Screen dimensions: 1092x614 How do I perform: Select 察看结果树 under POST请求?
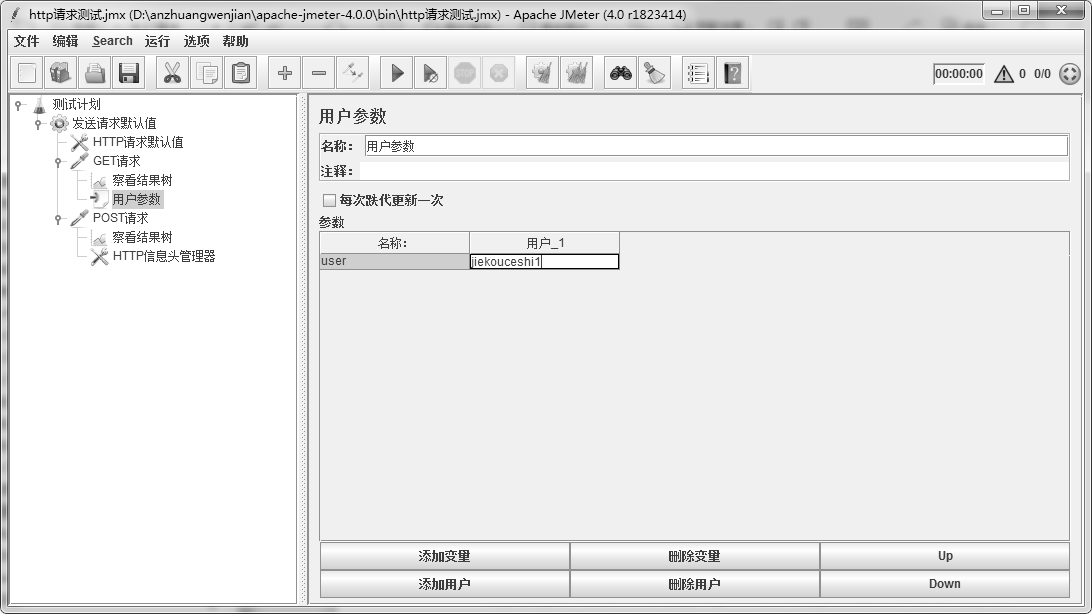pos(142,237)
